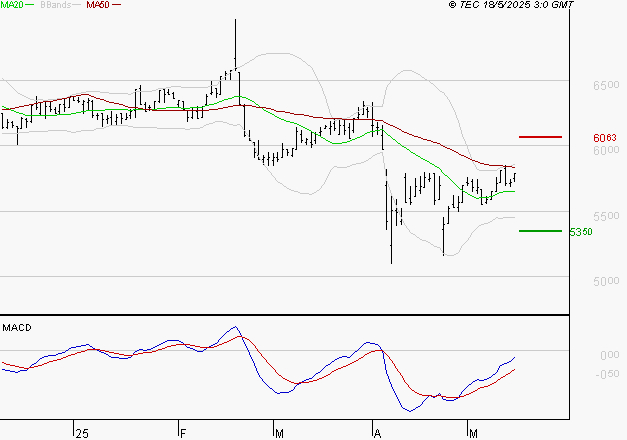Click the MACD indicator panel title
Viewport: 627px width, 440px height.
click(x=18, y=327)
